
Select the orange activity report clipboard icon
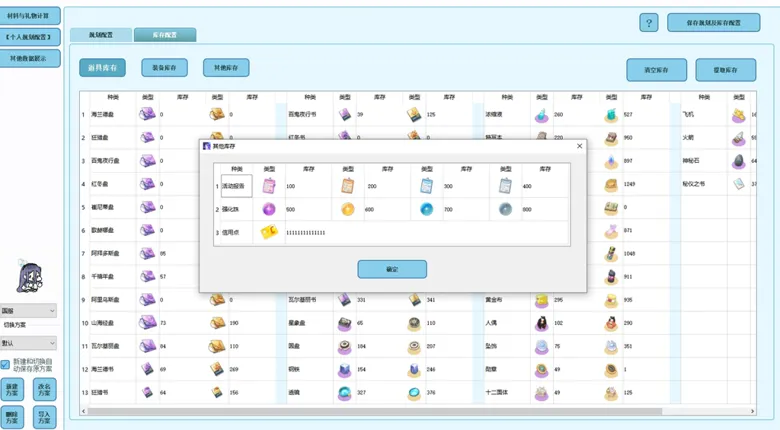tap(348, 186)
